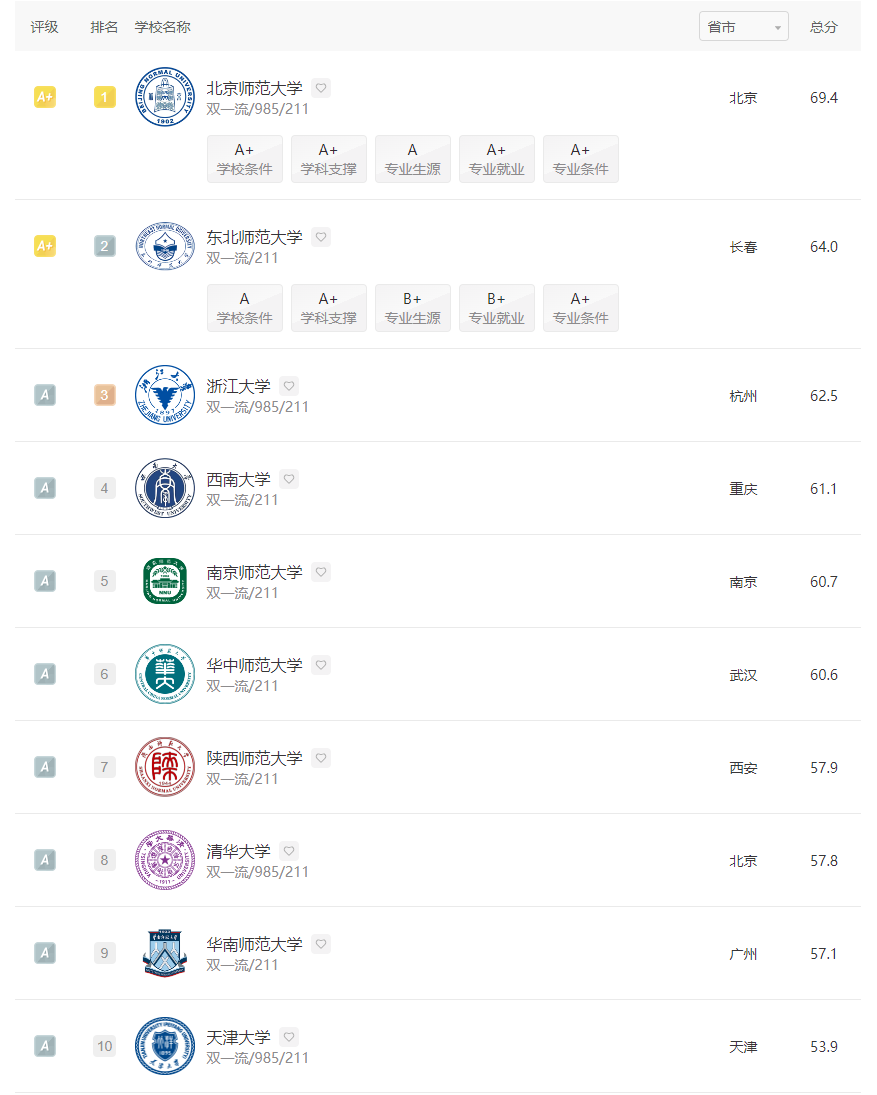Screen dimensions: 877x1095
Task: Expand 东北师范大学 A+ 学科支撑 detail
Action: click(x=329, y=308)
